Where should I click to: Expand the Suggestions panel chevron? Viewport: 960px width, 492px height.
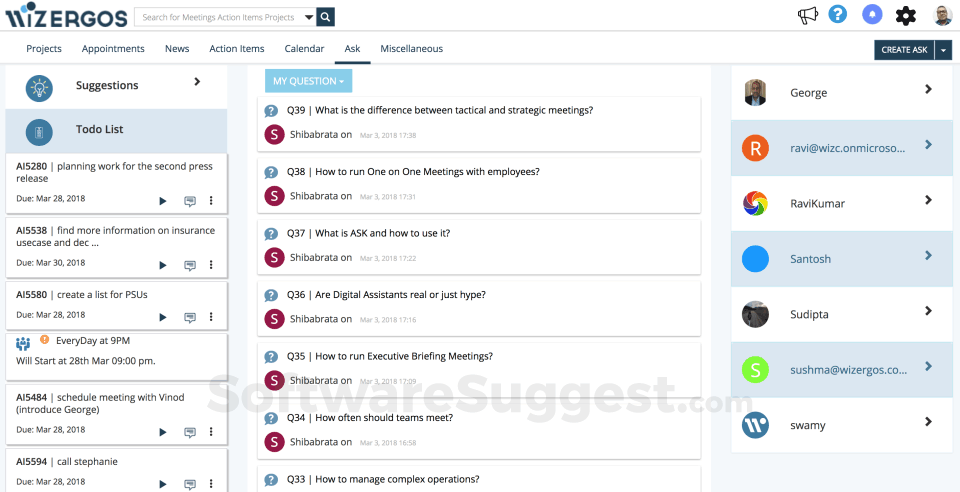pos(197,82)
